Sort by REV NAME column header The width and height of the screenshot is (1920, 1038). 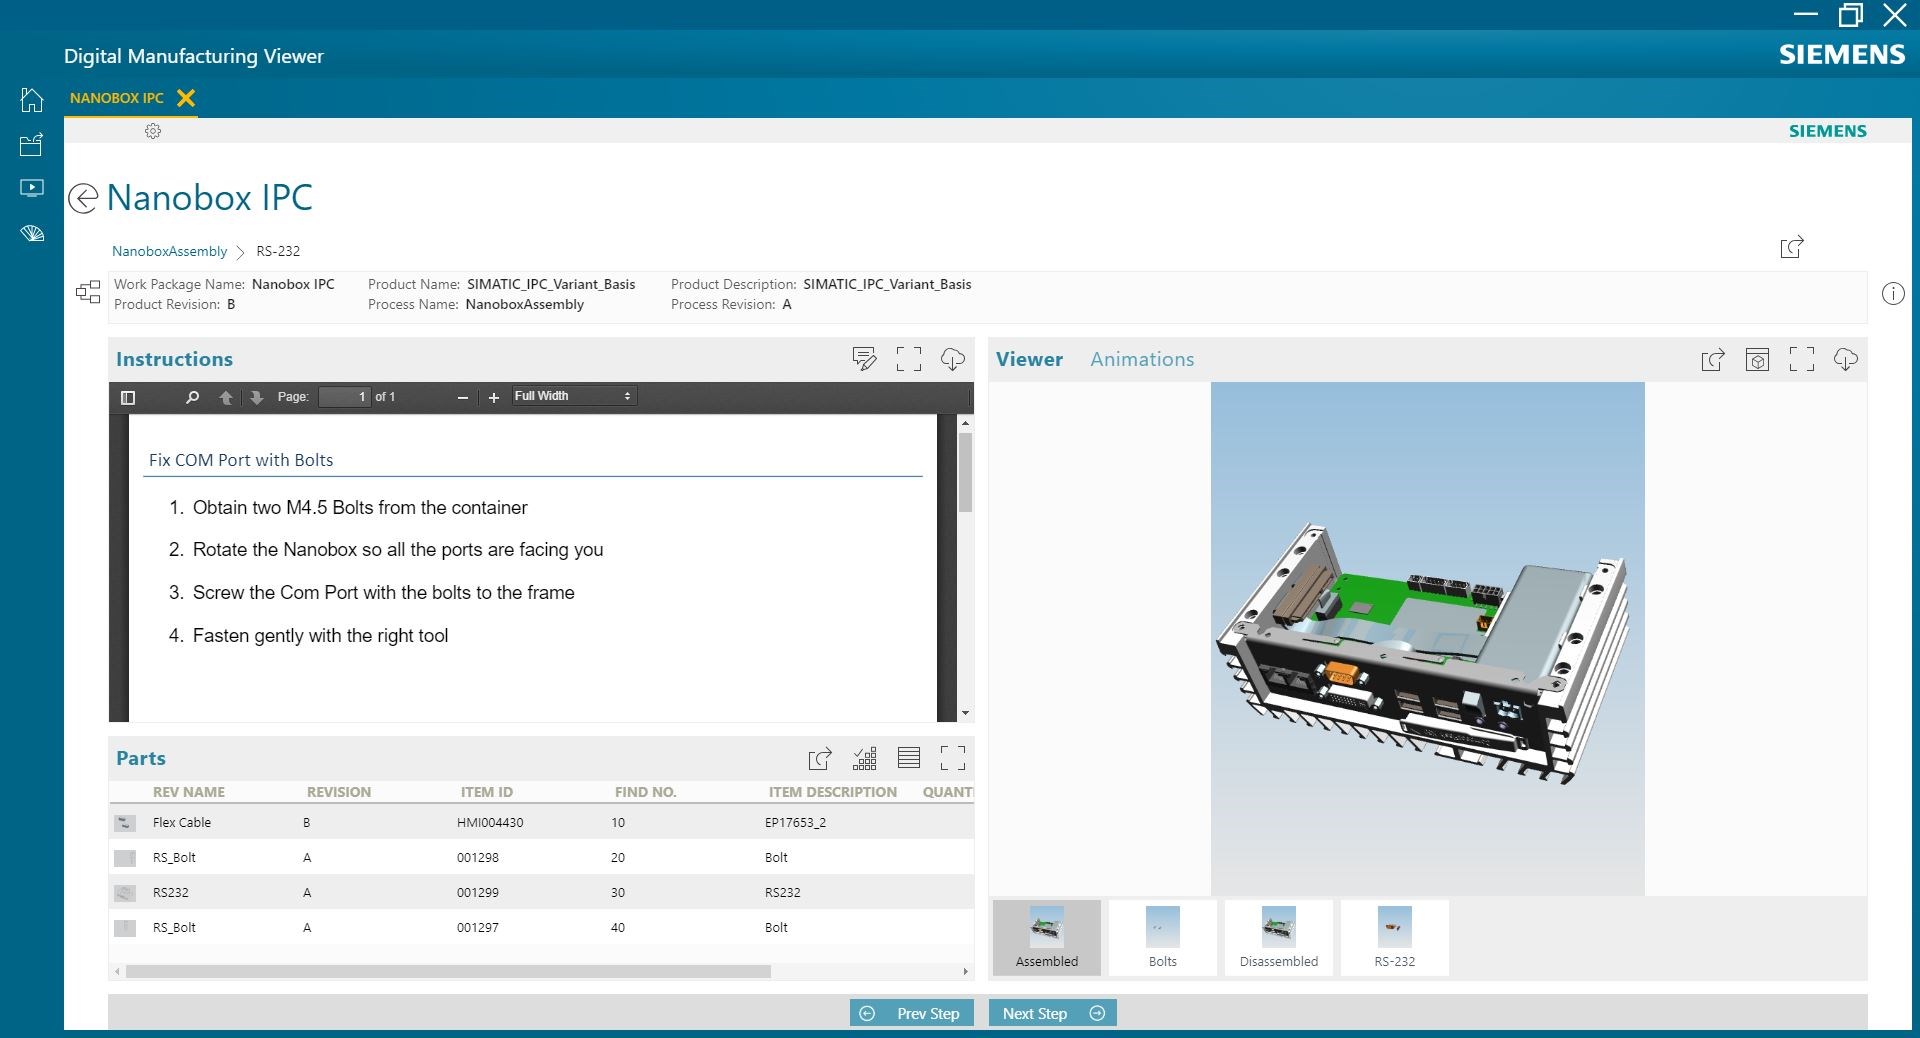tap(189, 792)
